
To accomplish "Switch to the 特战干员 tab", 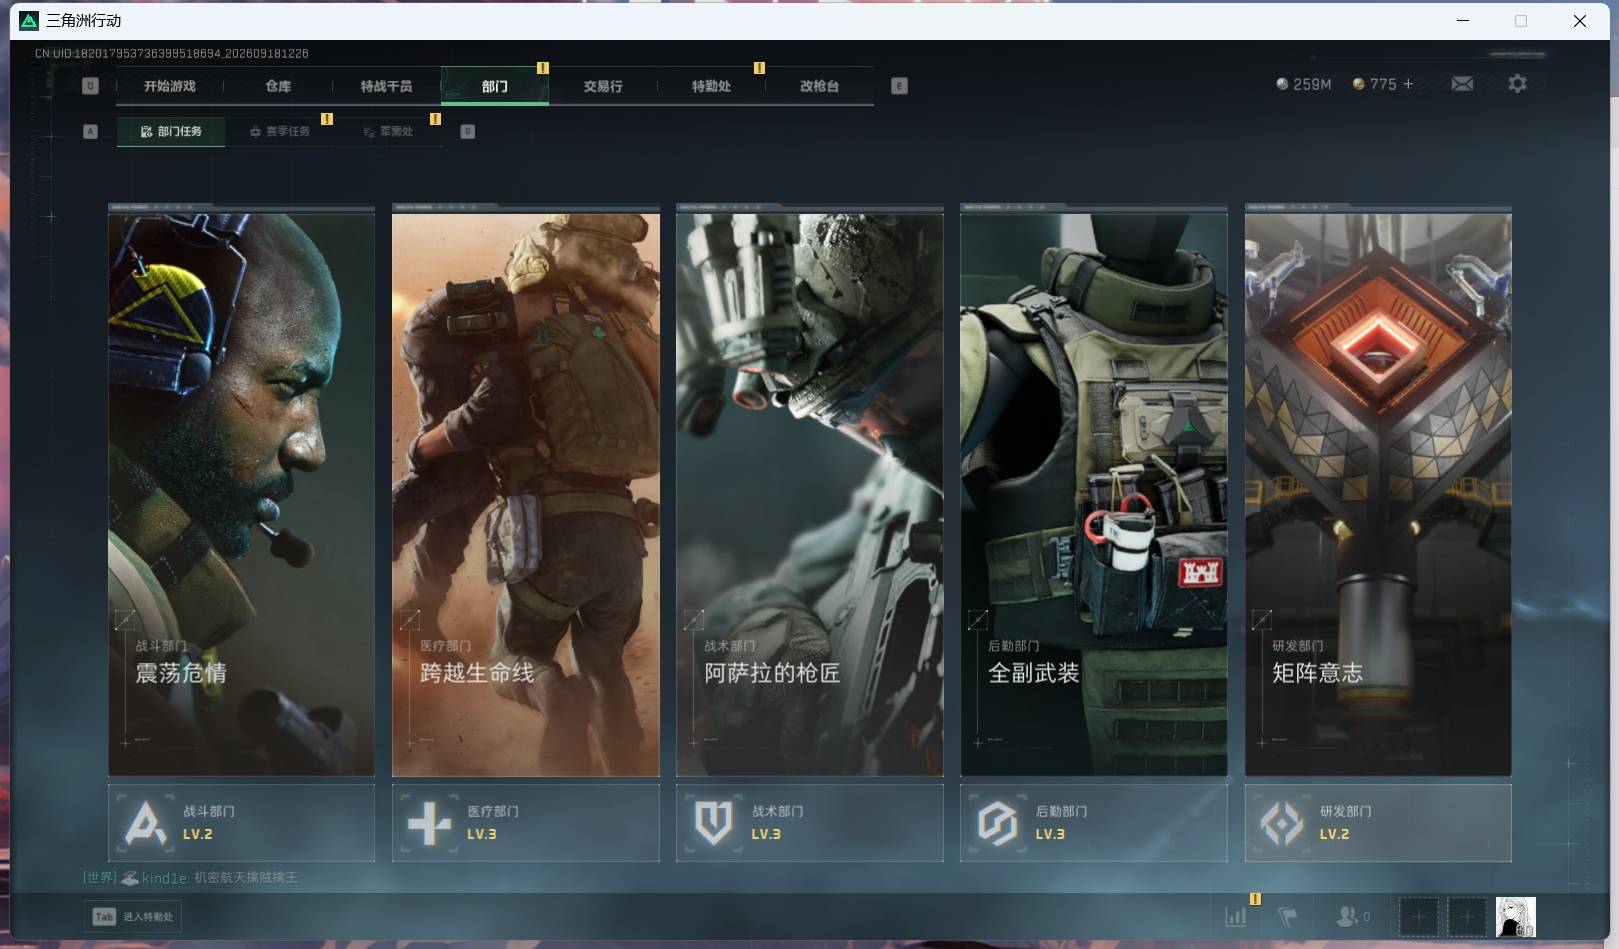I will 386,86.
